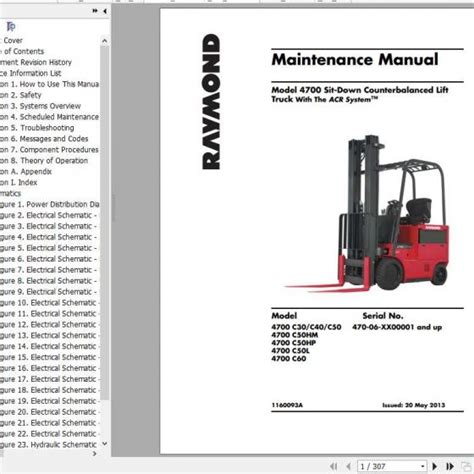The height and width of the screenshot is (474, 474).
Task: Open Figure 20. Electrical Schematic bookmark
Action: tap(49, 412)
